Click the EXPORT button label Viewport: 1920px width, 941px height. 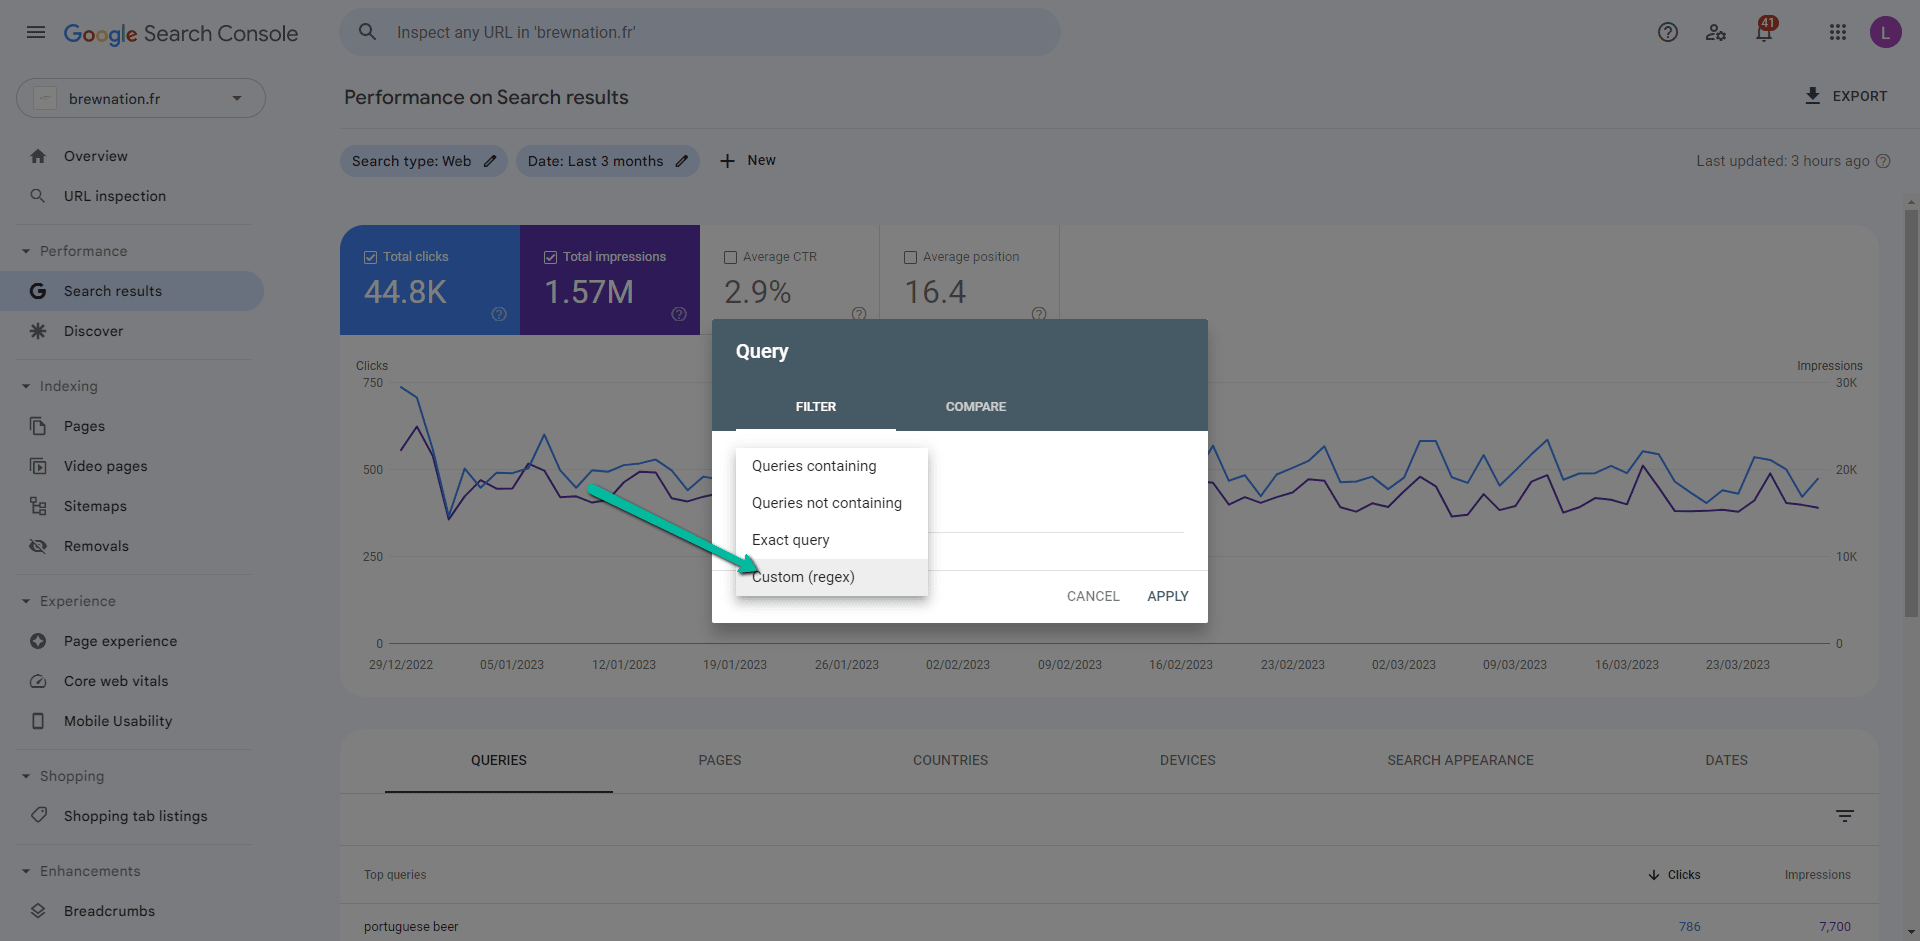point(1860,96)
